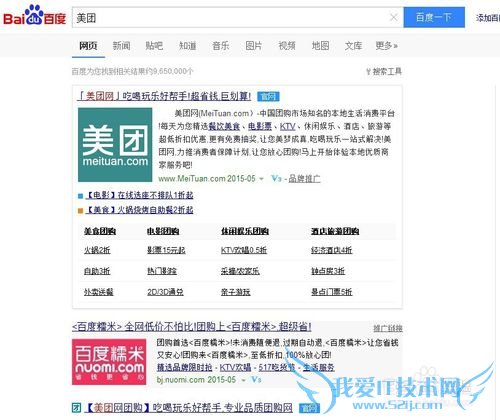
Task: Switch to the 文库 tab
Action: [x=353, y=46]
